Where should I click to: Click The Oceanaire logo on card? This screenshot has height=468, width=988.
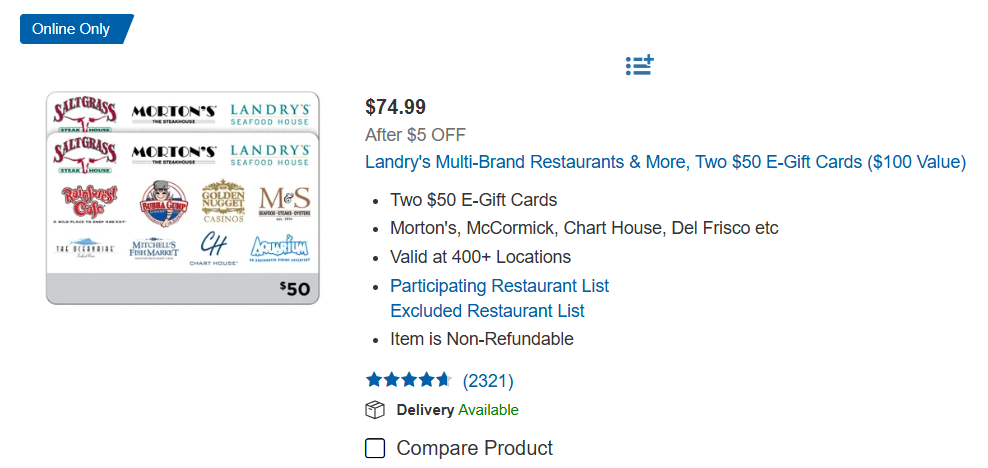[85, 248]
